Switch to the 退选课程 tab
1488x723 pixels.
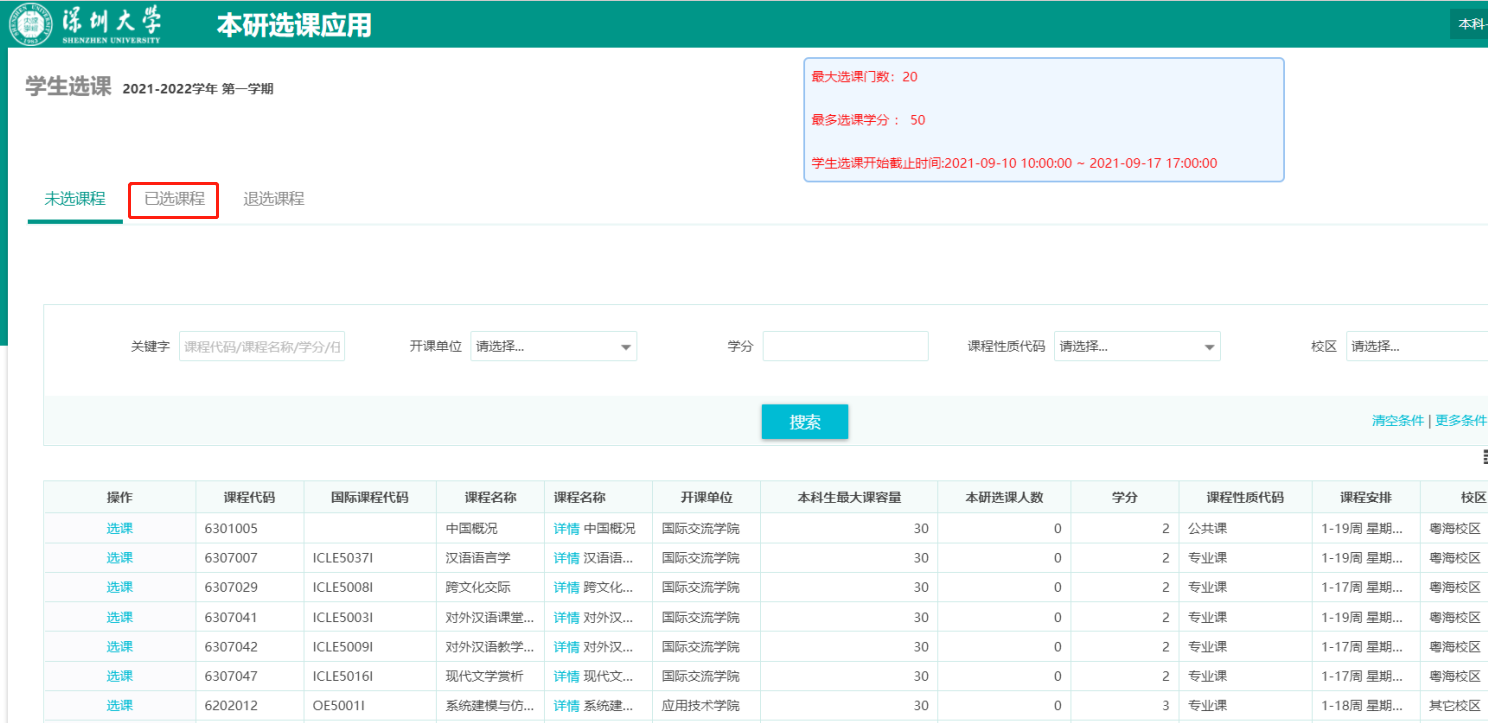pyautogui.click(x=273, y=199)
